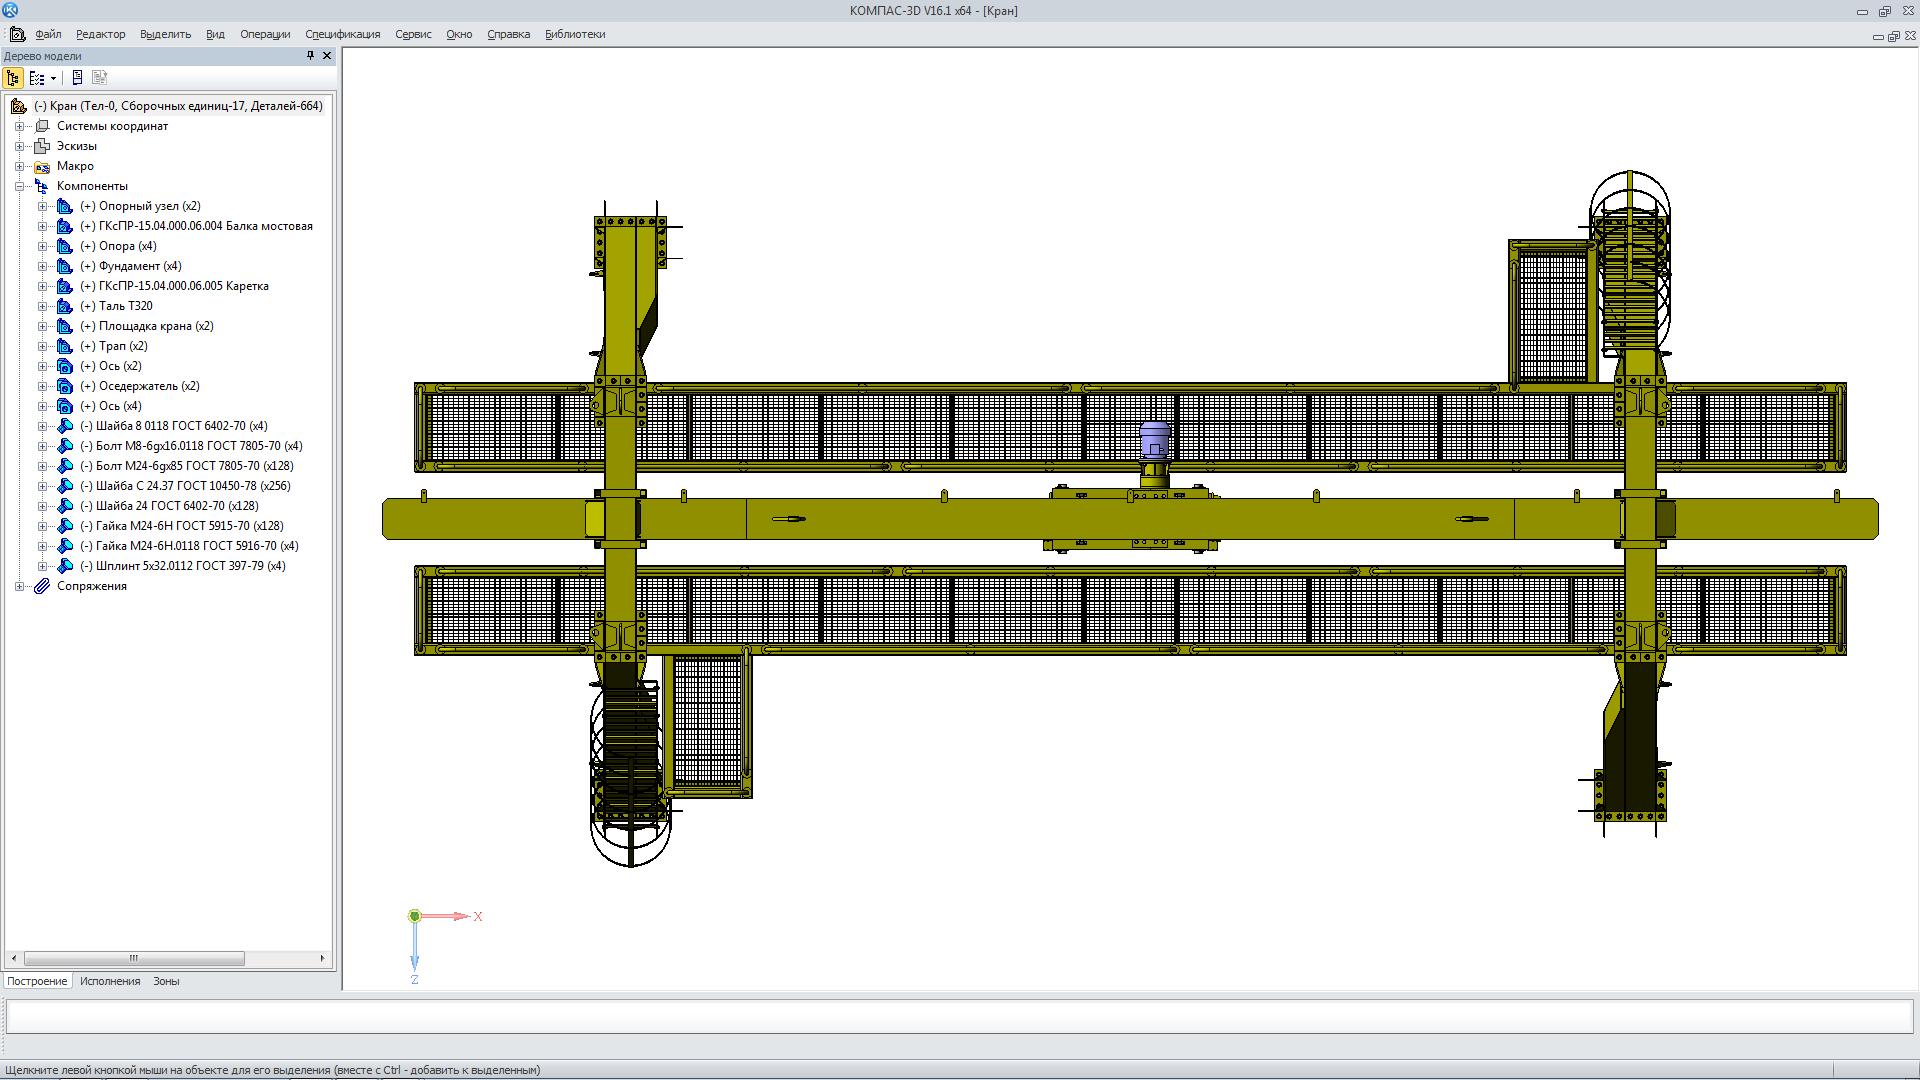The image size is (1920, 1080).
Task: Collapse the Компоненты node
Action: pyautogui.click(x=19, y=186)
